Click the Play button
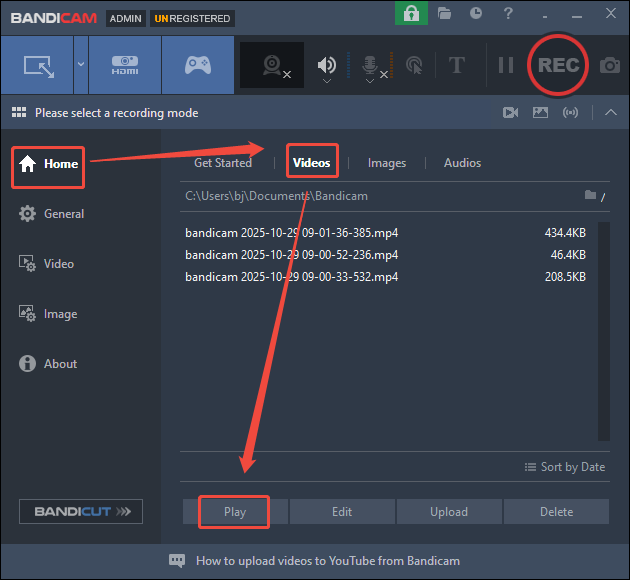 (235, 512)
